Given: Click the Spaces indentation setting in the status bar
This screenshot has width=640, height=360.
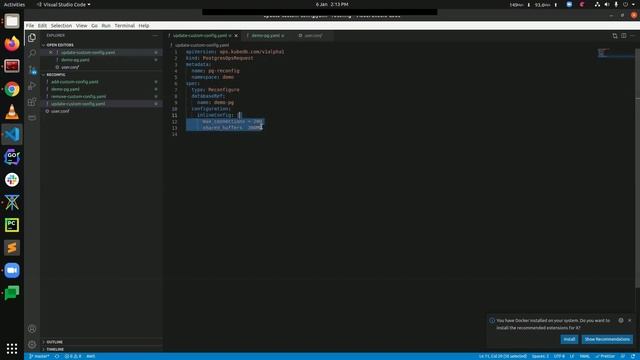Looking at the screenshot, I should pyautogui.click(x=540, y=356).
